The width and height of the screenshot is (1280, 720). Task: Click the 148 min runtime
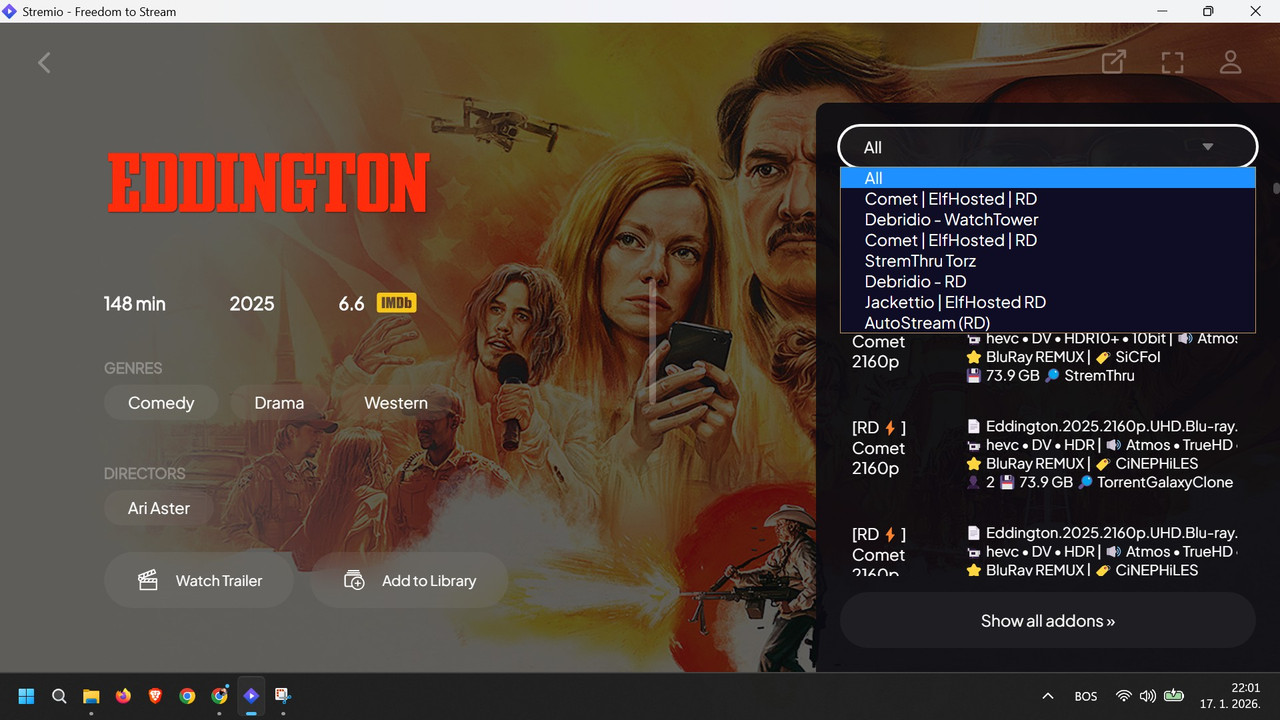click(x=135, y=304)
